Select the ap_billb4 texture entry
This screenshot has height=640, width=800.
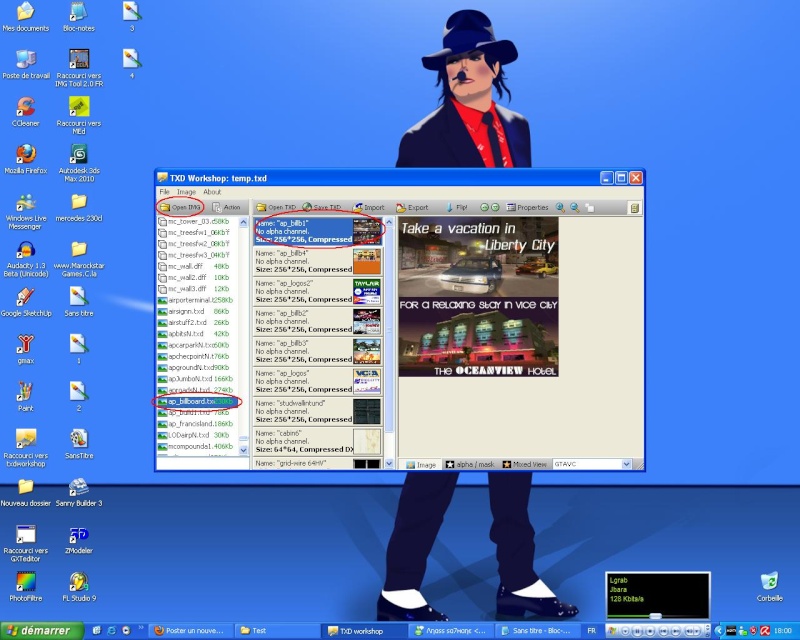point(318,261)
